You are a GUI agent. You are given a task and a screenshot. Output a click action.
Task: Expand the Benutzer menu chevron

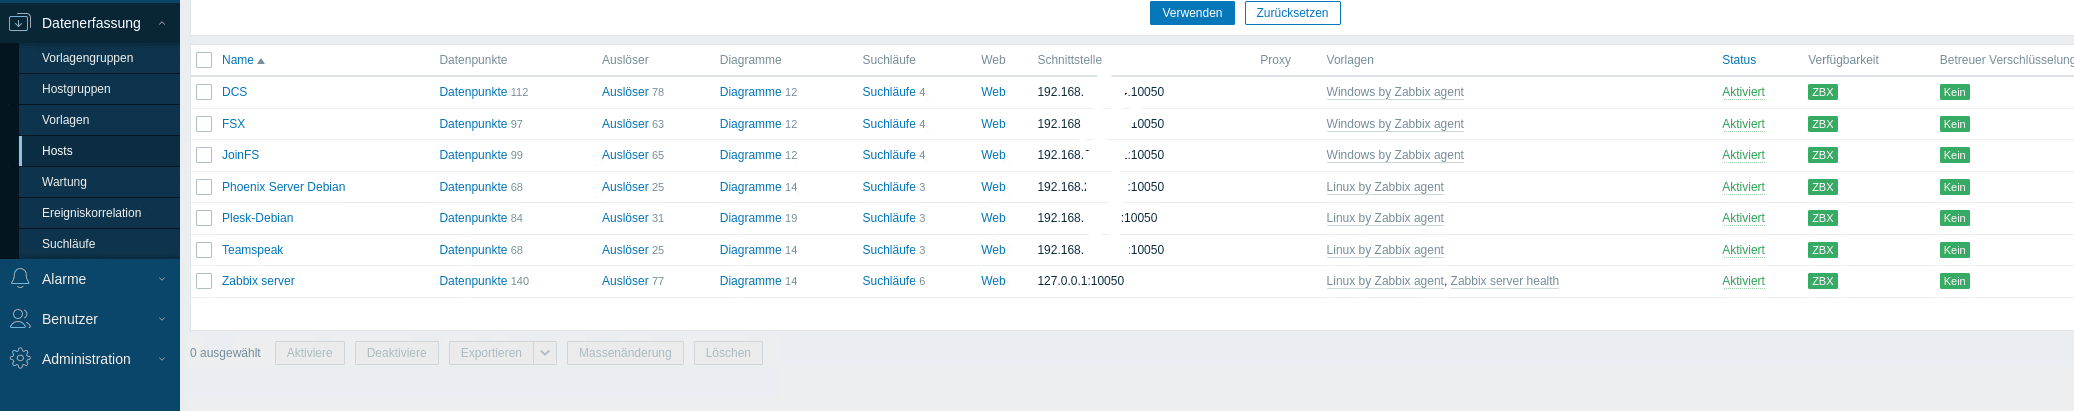[162, 319]
